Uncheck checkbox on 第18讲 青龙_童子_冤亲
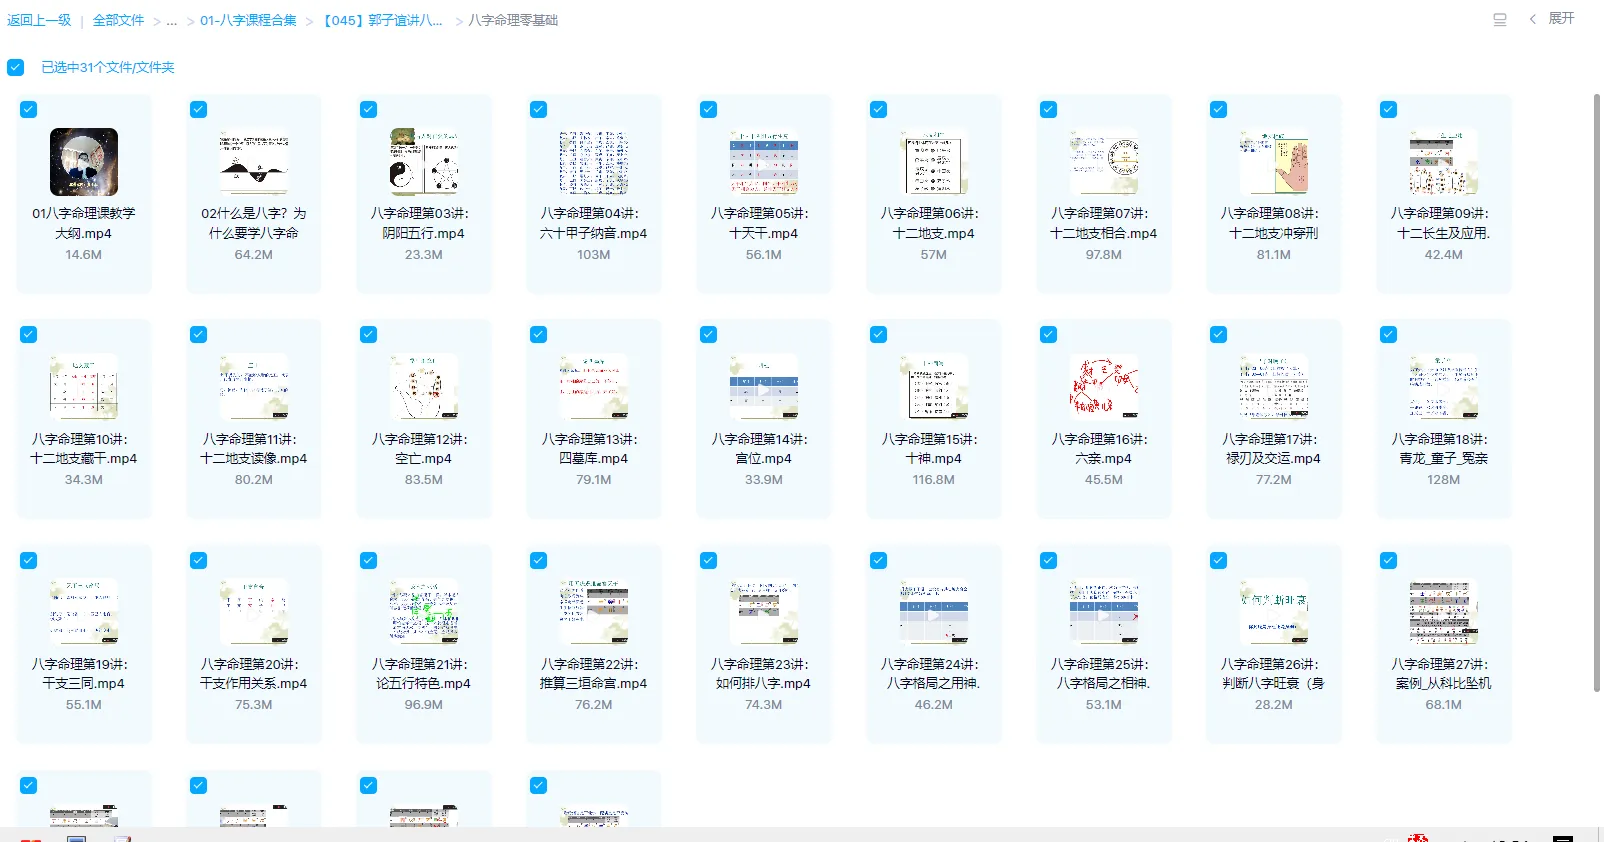 click(x=1389, y=335)
